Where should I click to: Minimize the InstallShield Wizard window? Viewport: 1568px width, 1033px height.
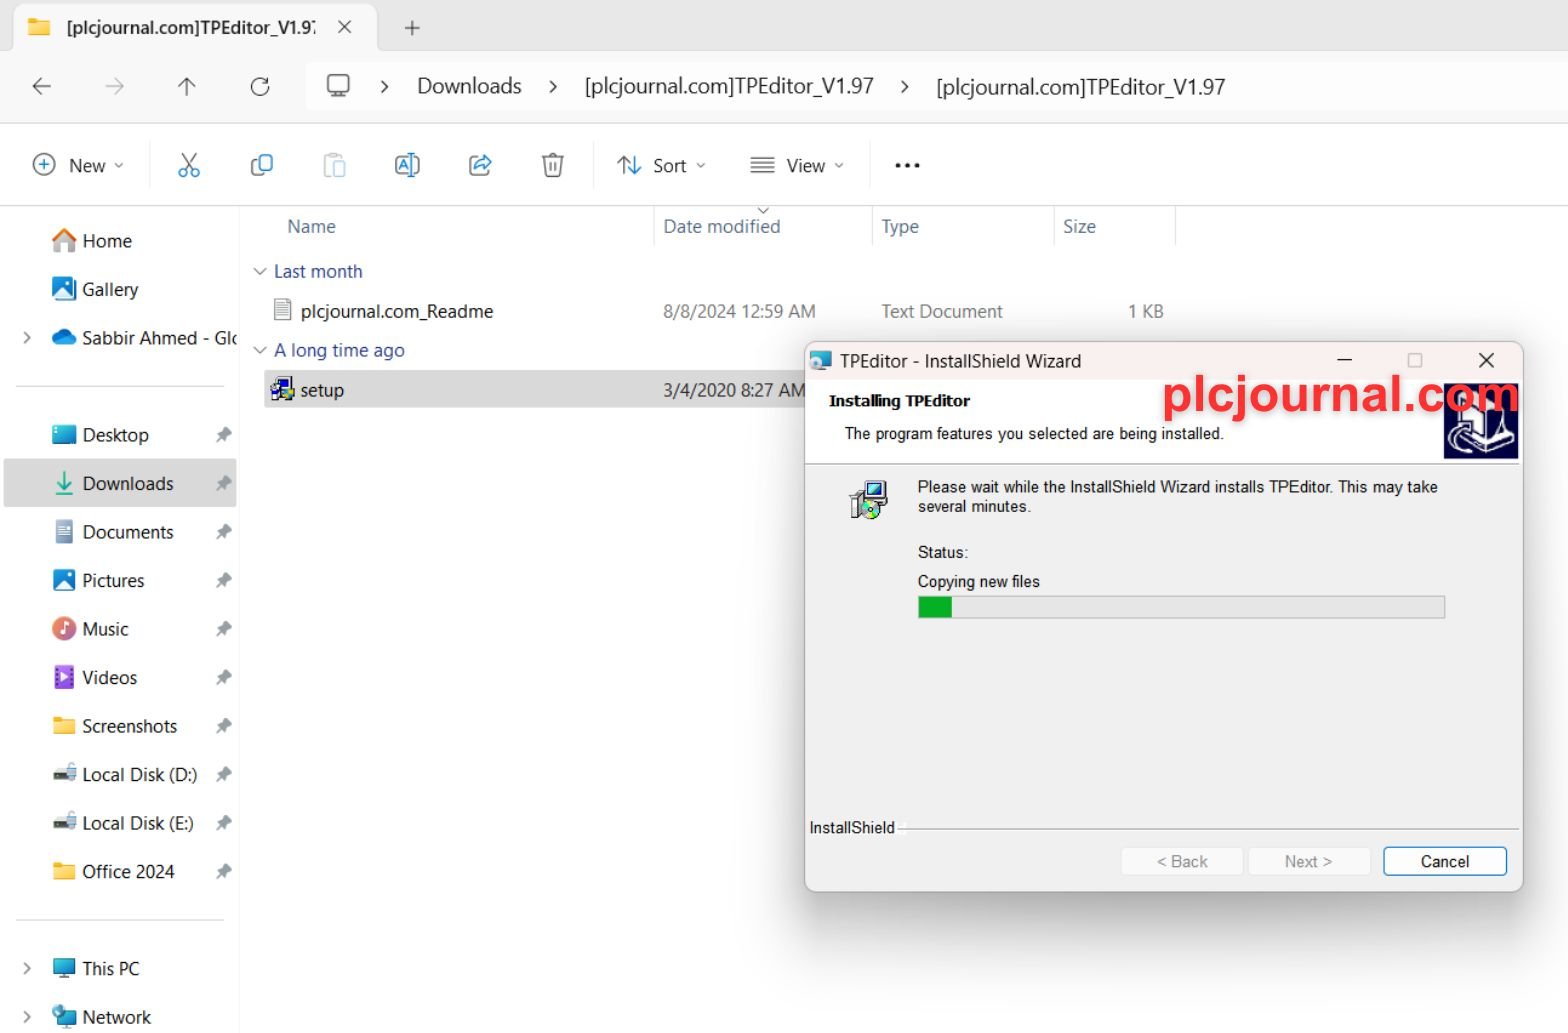coord(1345,360)
